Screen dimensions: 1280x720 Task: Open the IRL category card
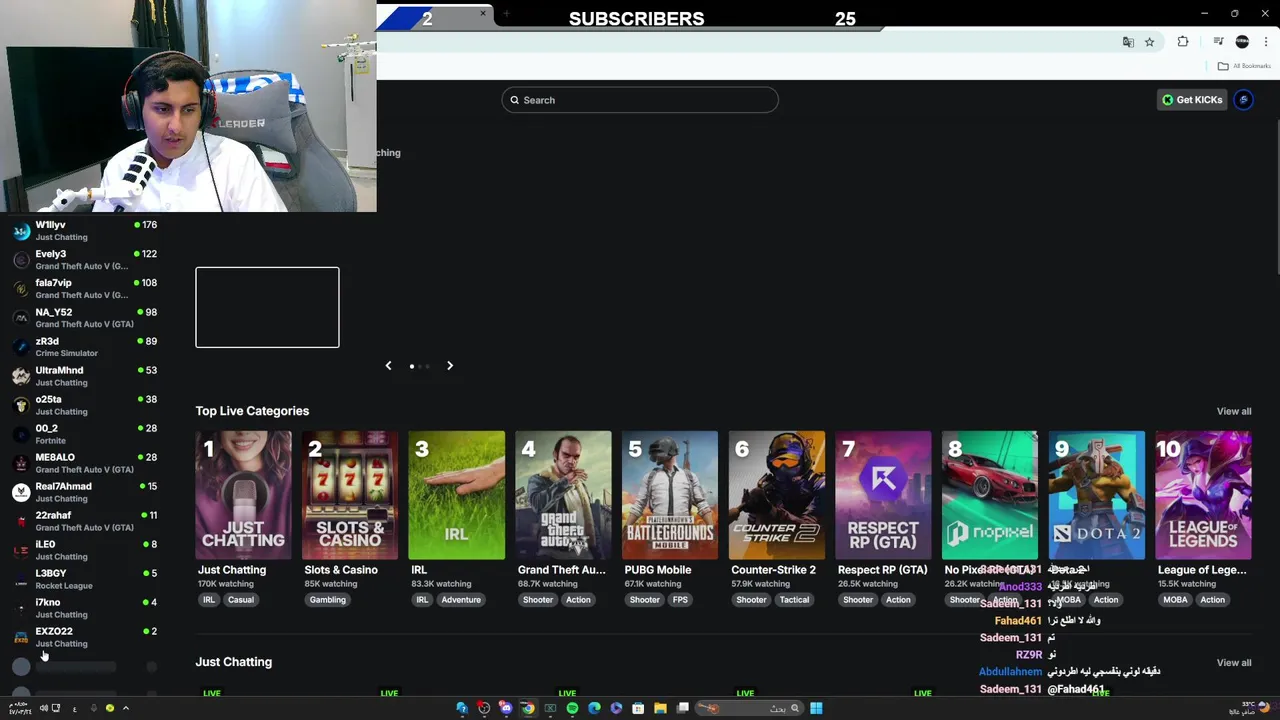coord(457,495)
